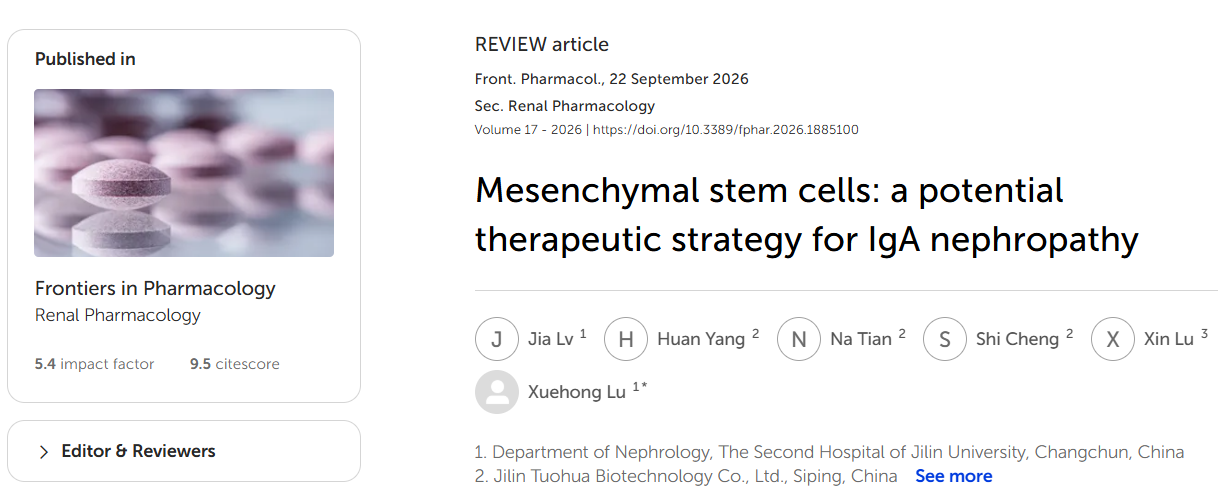This screenshot has width=1227, height=495.
Task: Click the J avatar icon for Jia Lv
Action: (x=497, y=339)
